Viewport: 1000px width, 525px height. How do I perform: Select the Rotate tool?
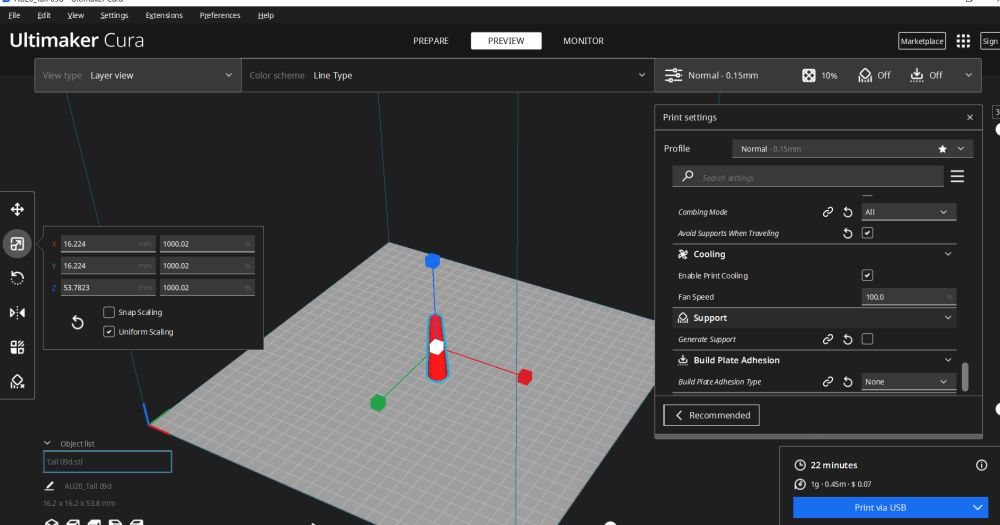coord(17,278)
